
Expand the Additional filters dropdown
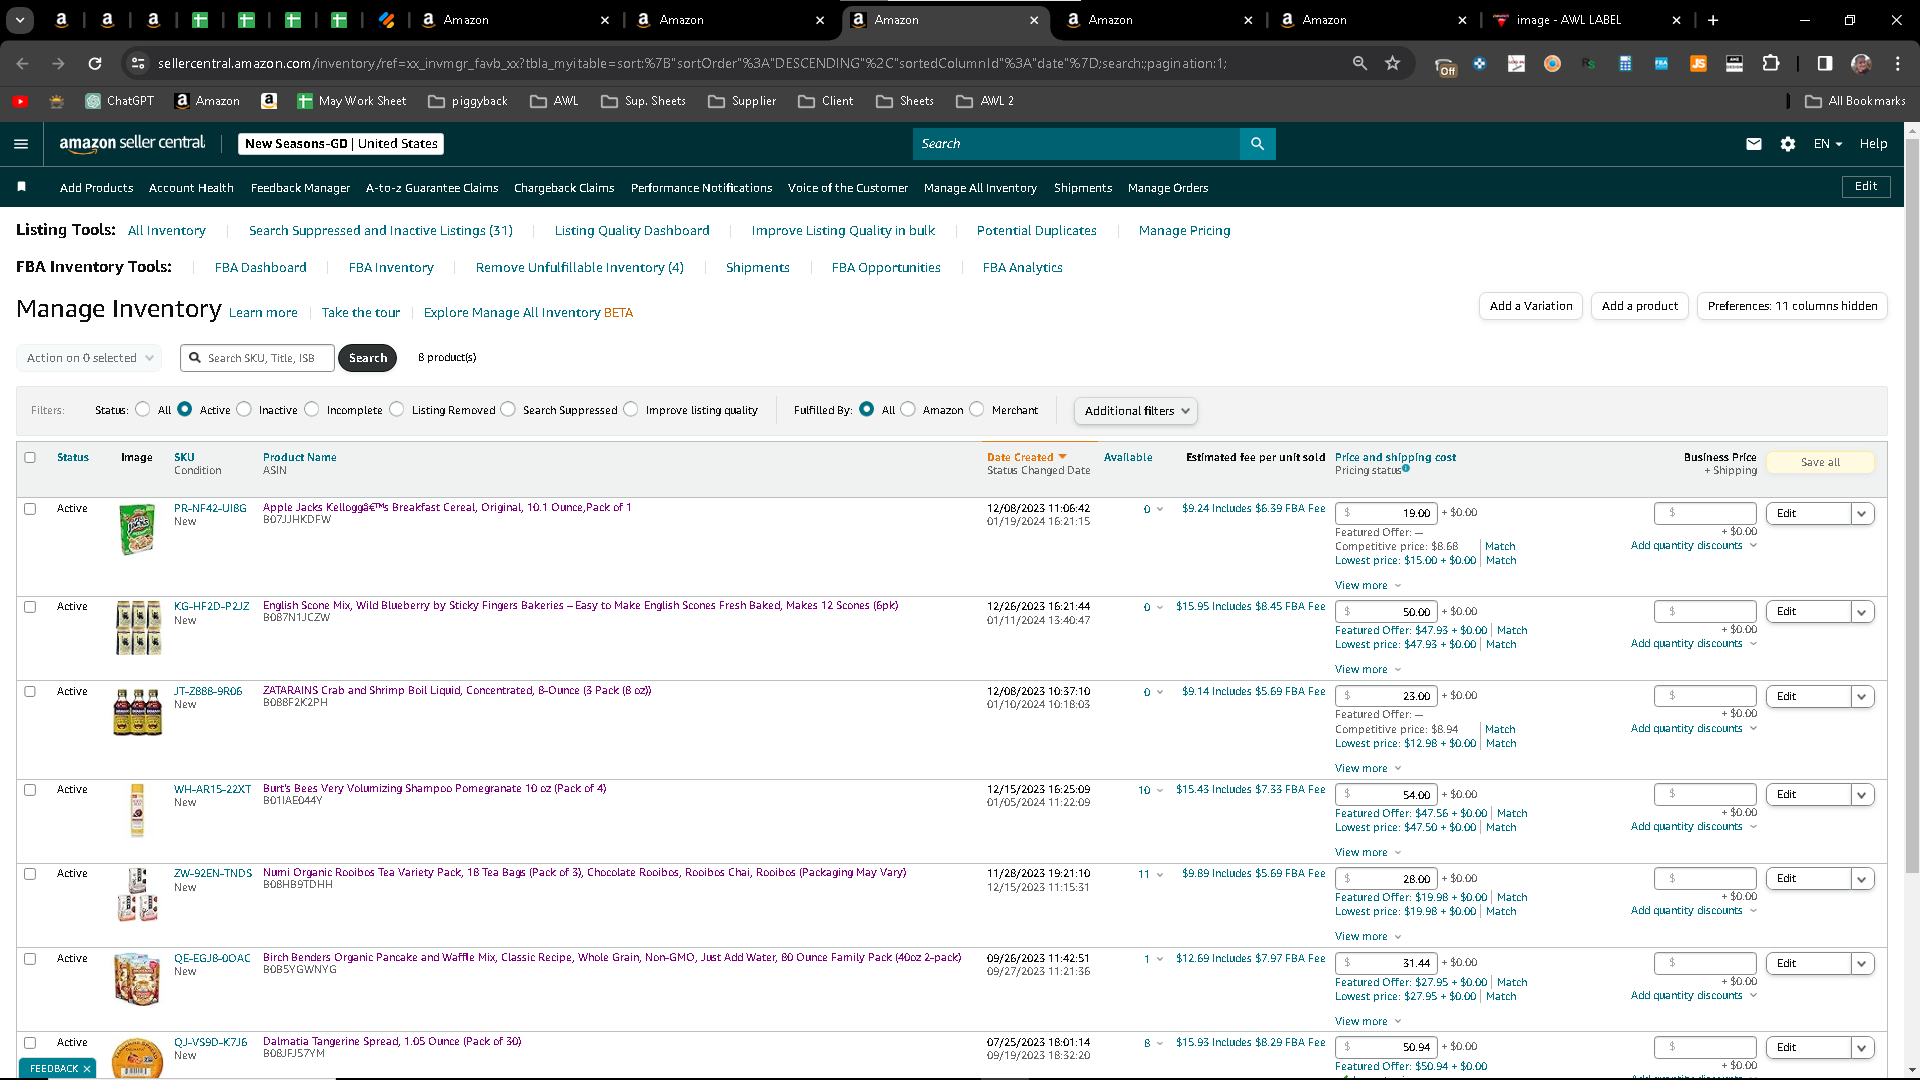[1135, 411]
